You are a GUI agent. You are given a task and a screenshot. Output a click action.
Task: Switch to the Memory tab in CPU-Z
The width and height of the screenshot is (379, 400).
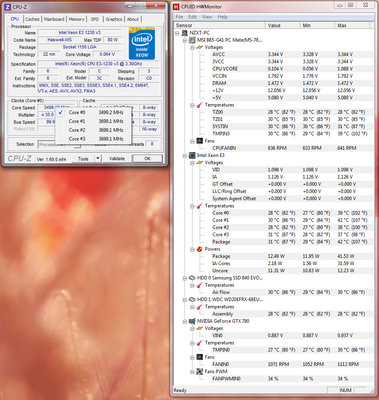click(x=76, y=19)
